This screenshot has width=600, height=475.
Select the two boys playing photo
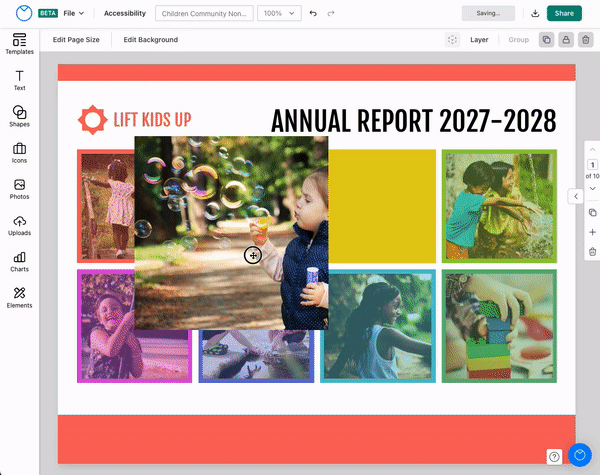[499, 206]
